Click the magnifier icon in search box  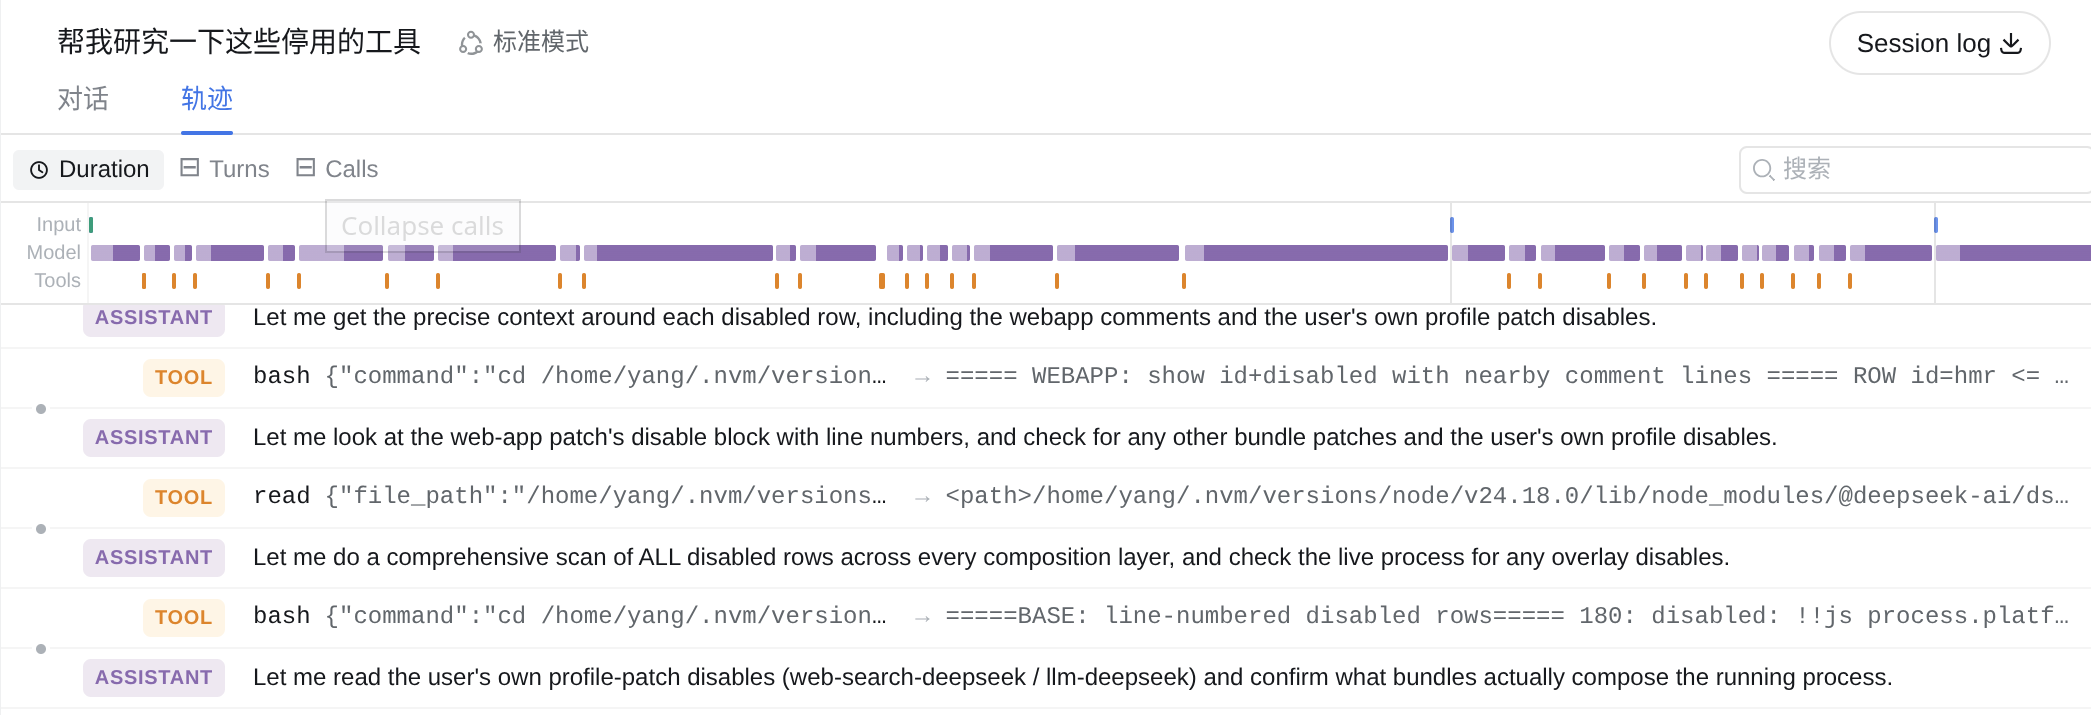pos(1764,170)
